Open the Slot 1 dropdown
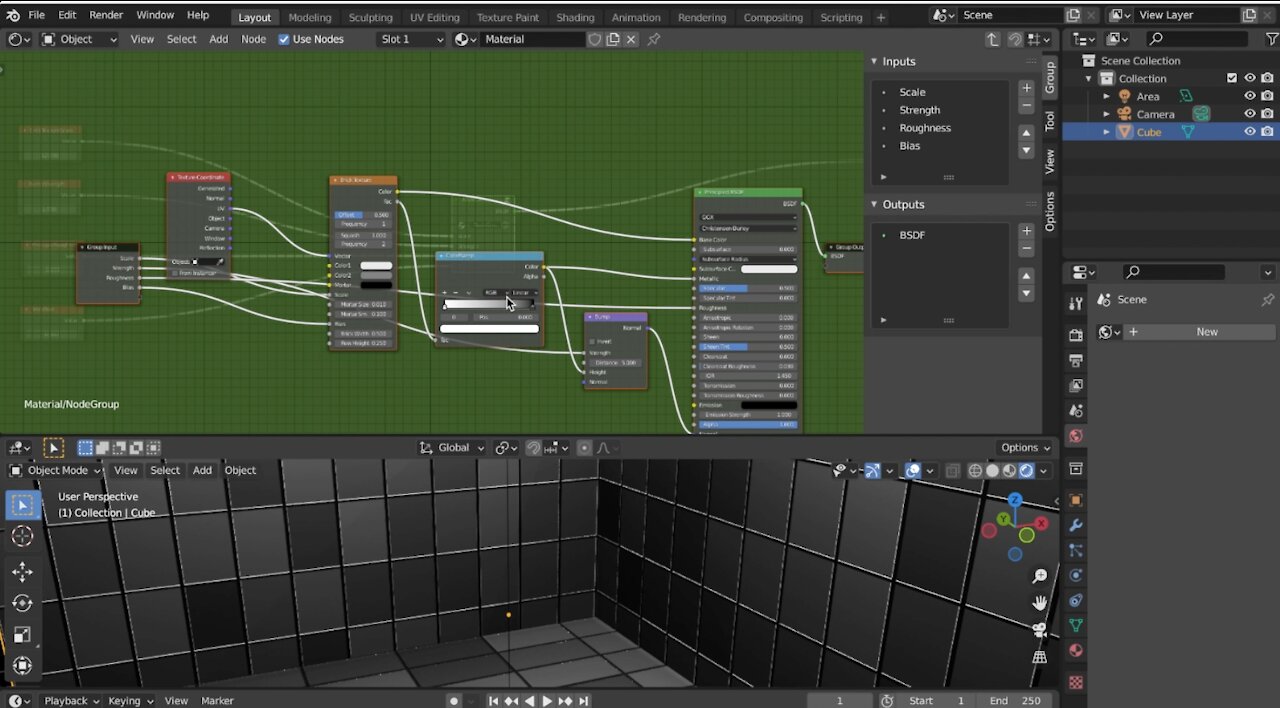This screenshot has height=708, width=1280. (411, 39)
